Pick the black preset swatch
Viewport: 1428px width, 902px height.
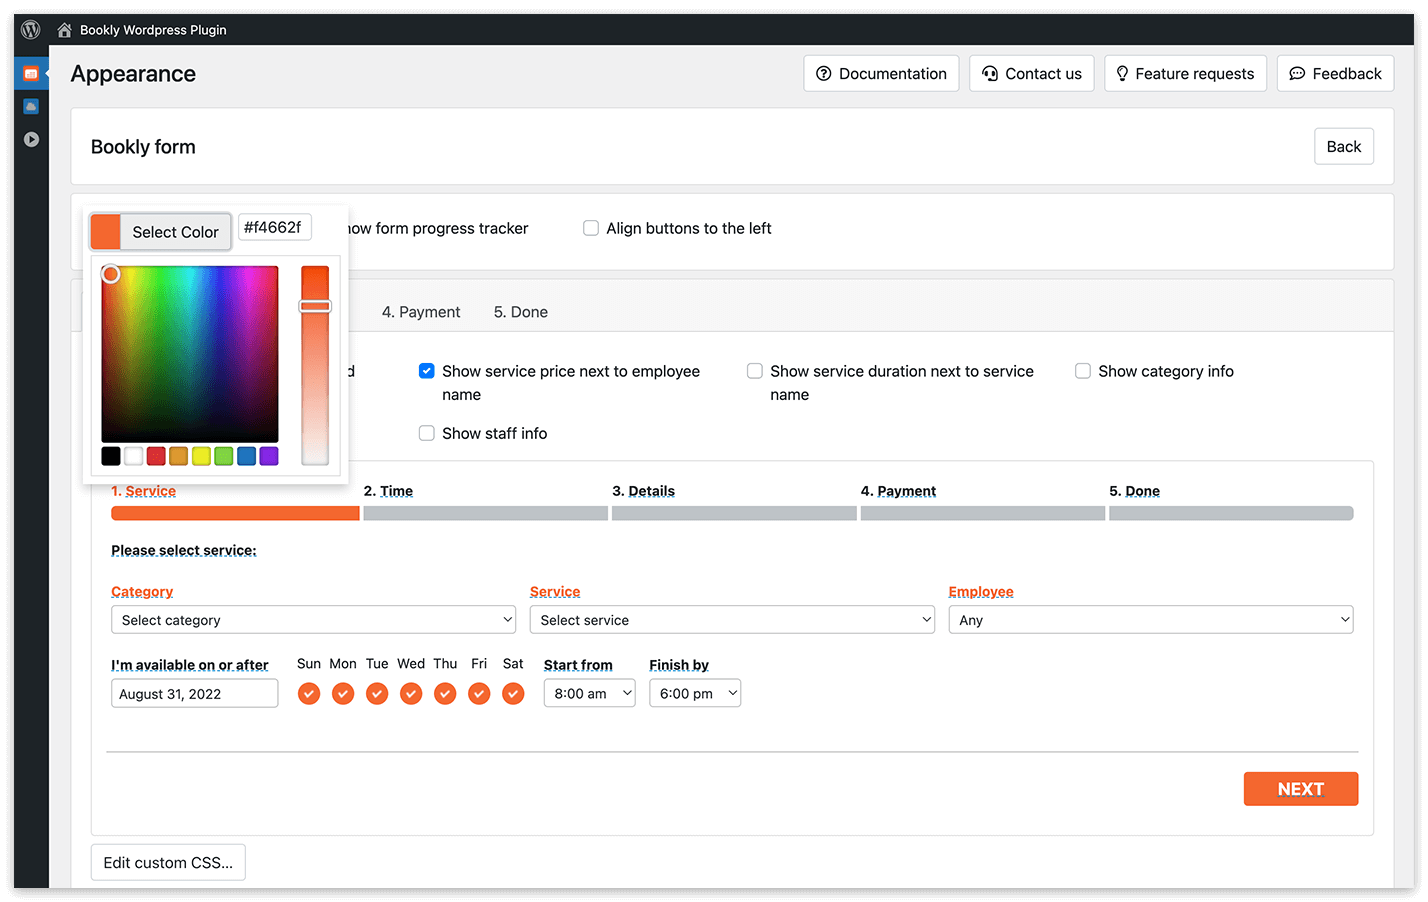[111, 456]
